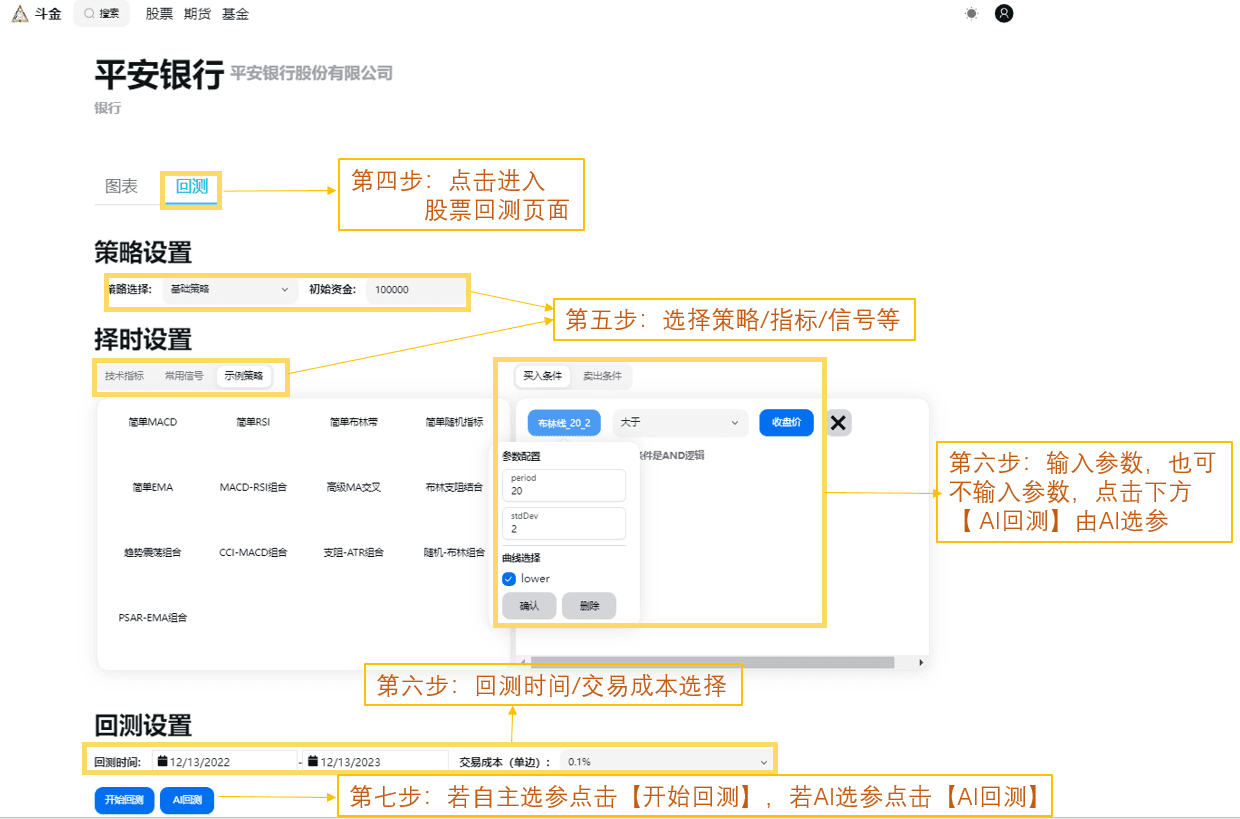This screenshot has width=1240, height=819.
Task: Open the 期货 menu
Action: 197,14
